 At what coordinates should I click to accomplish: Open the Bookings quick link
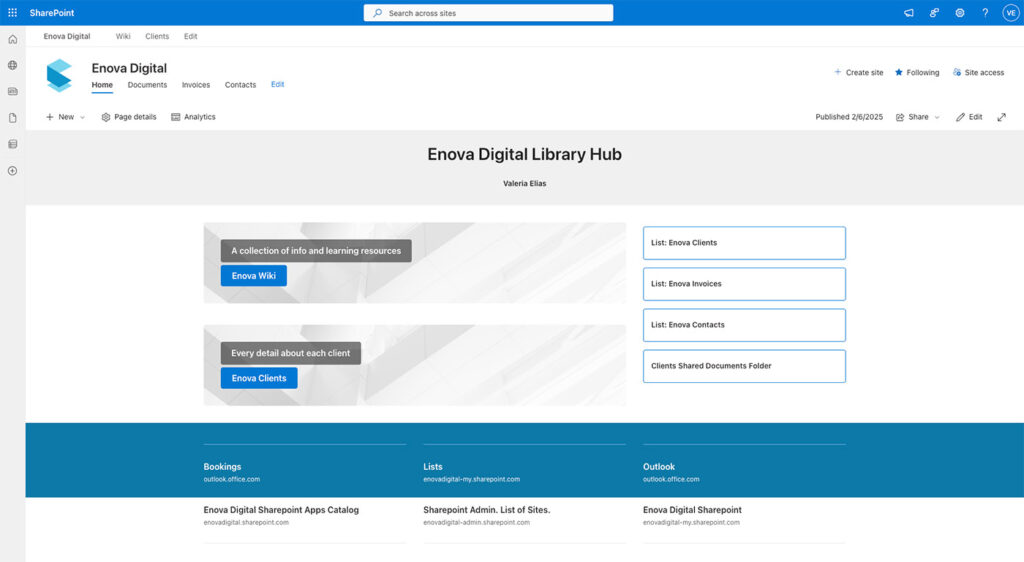click(x=222, y=467)
